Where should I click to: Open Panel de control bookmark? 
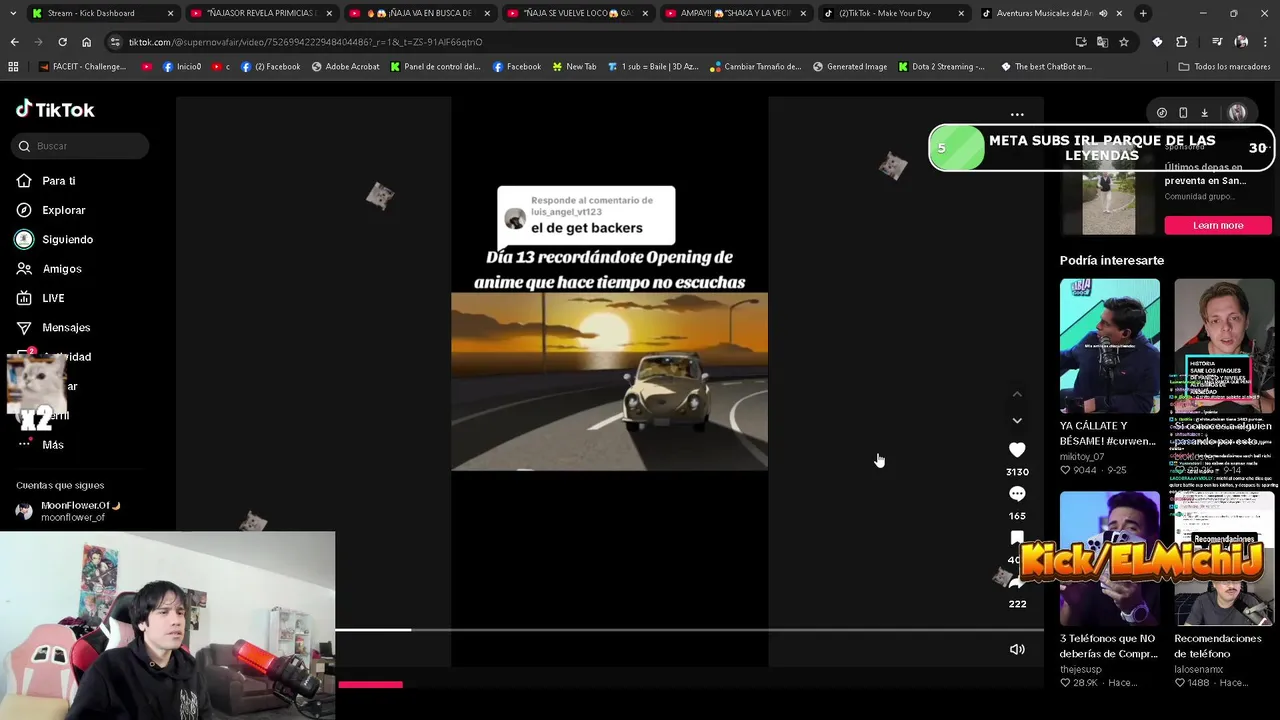(x=435, y=66)
